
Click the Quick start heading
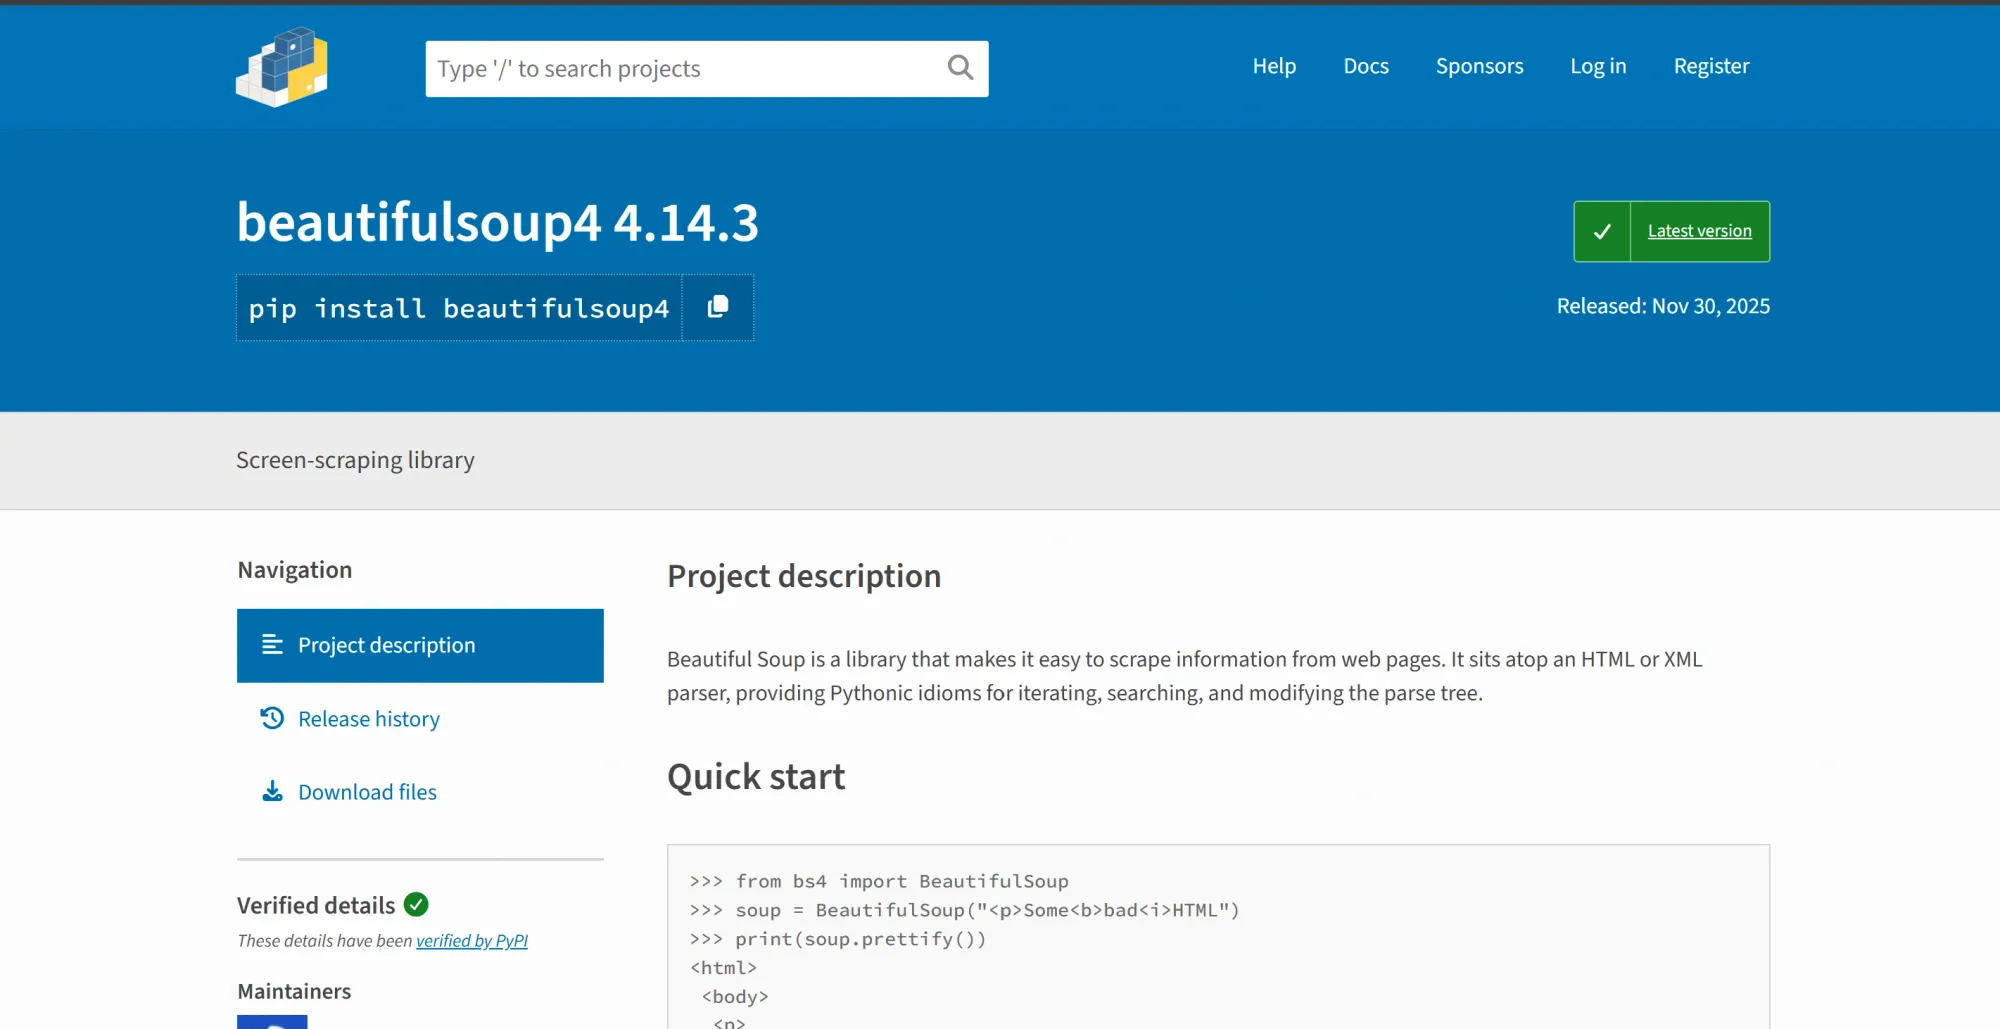click(756, 776)
